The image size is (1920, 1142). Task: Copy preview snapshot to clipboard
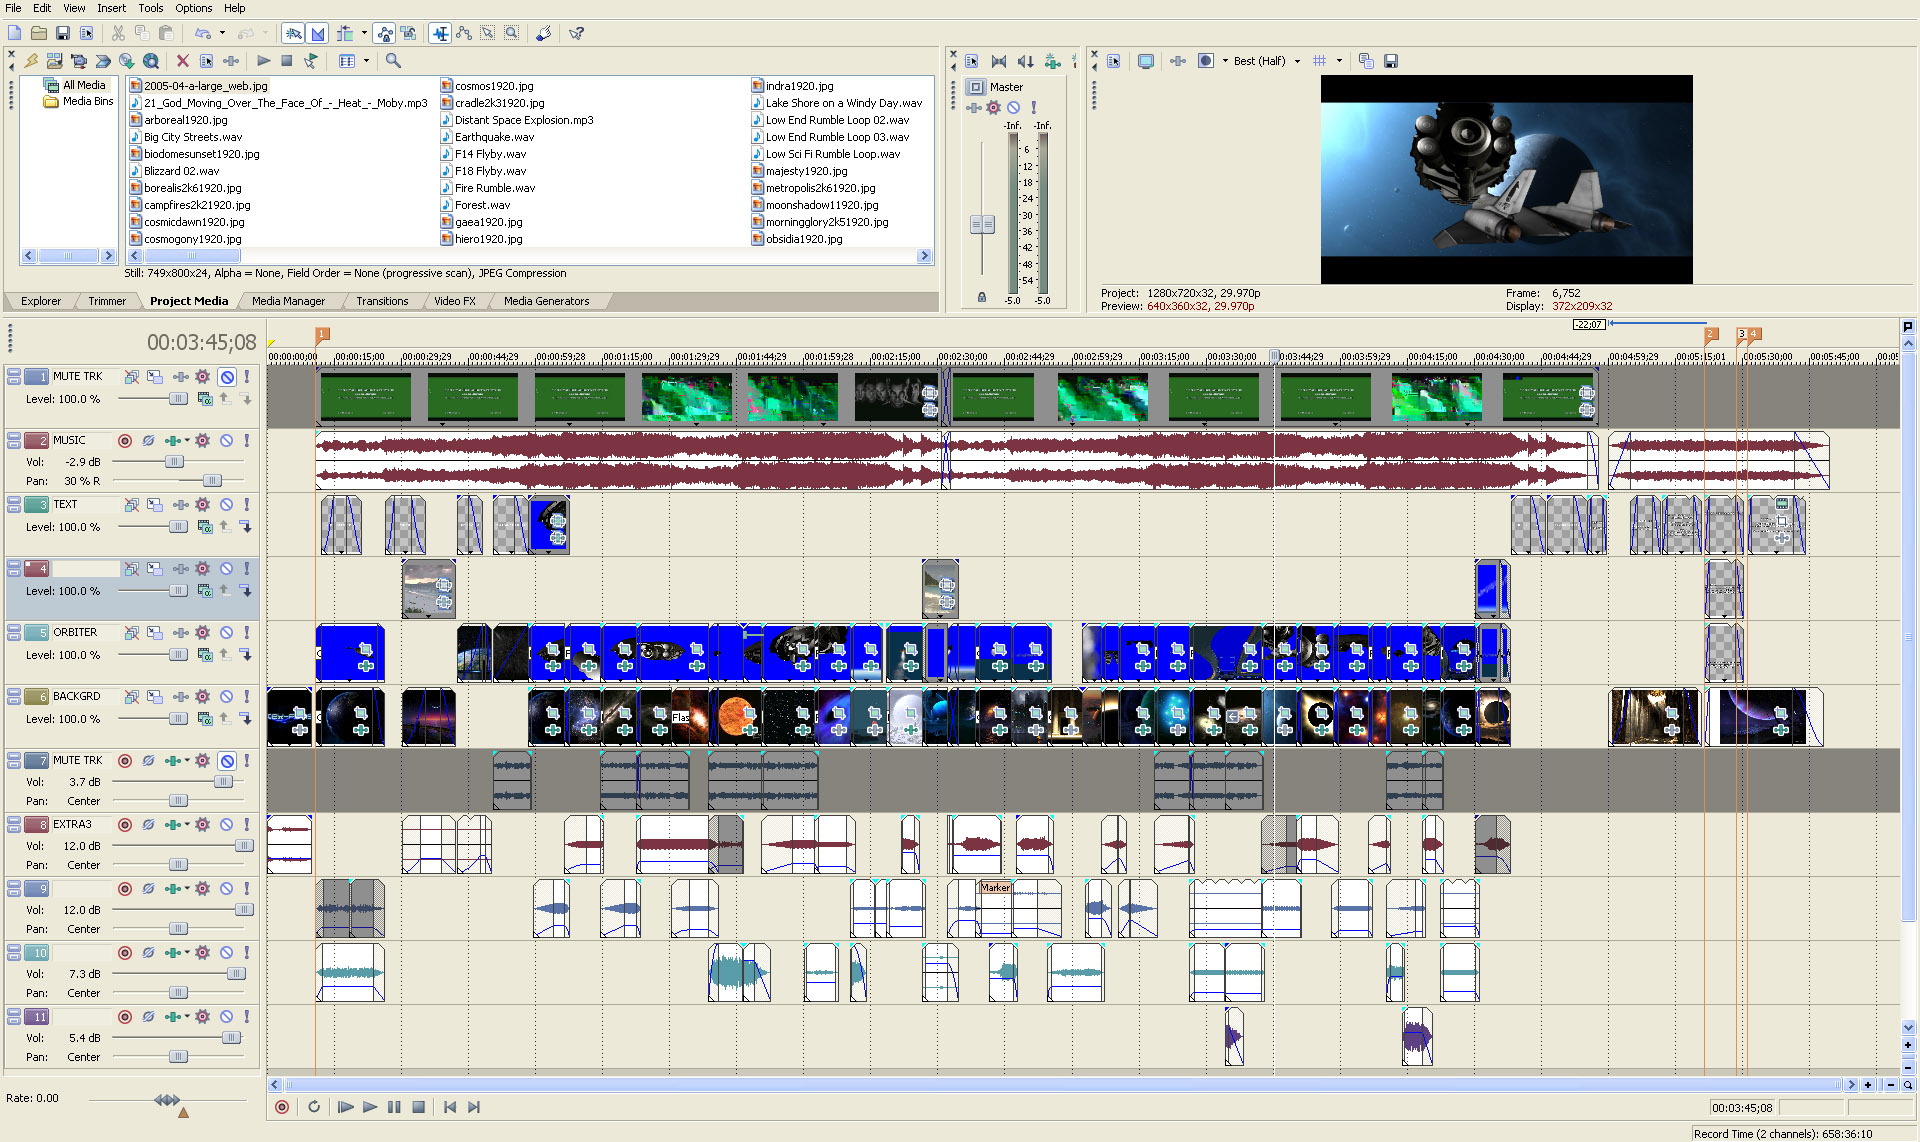(x=1366, y=61)
